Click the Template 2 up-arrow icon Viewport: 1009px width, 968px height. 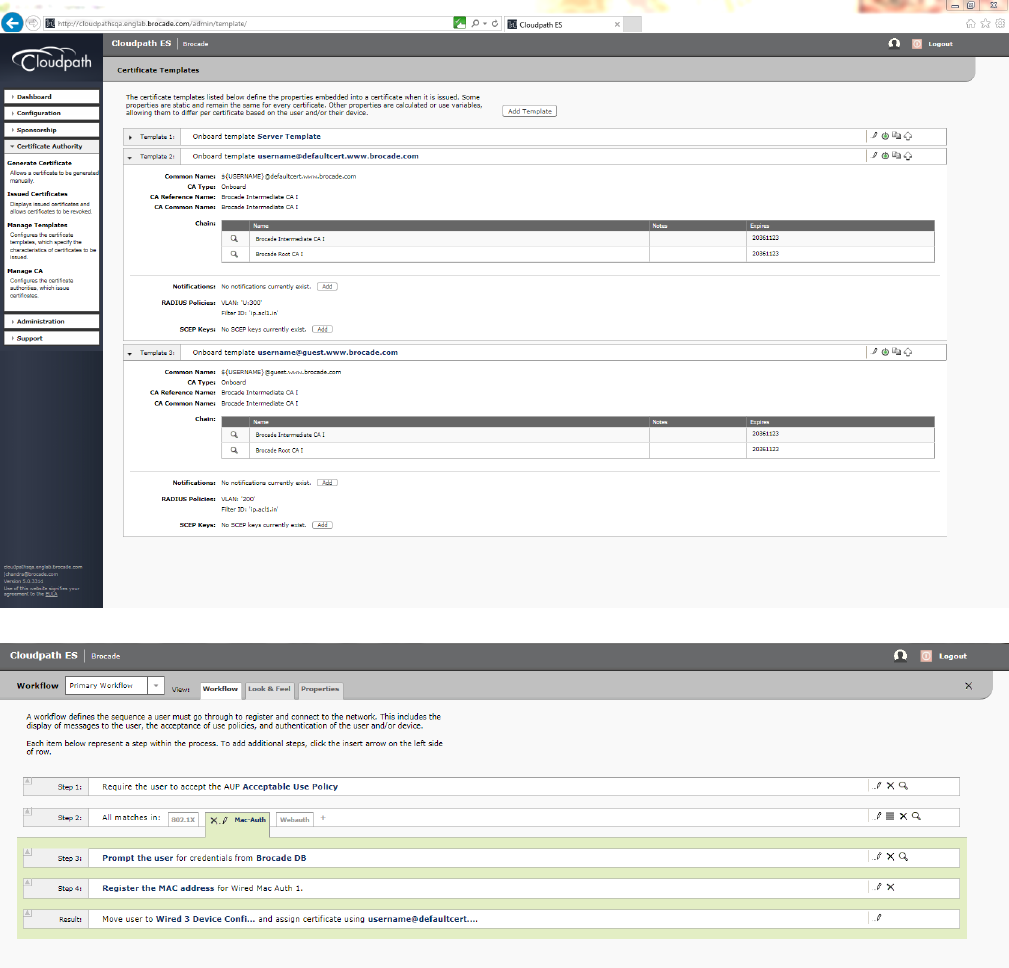[x=908, y=156]
